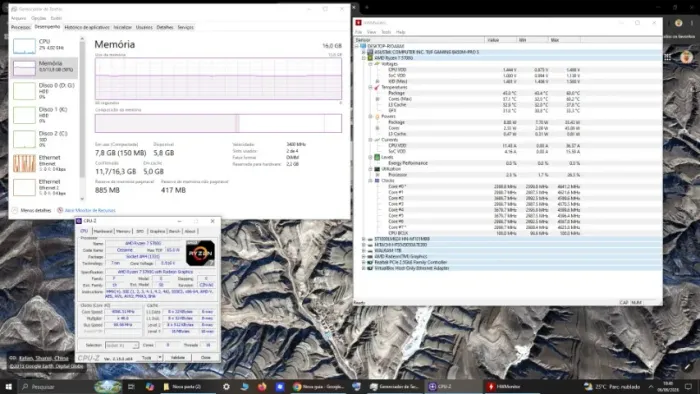Open the Usuários tab
The image size is (700, 394).
point(144,28)
